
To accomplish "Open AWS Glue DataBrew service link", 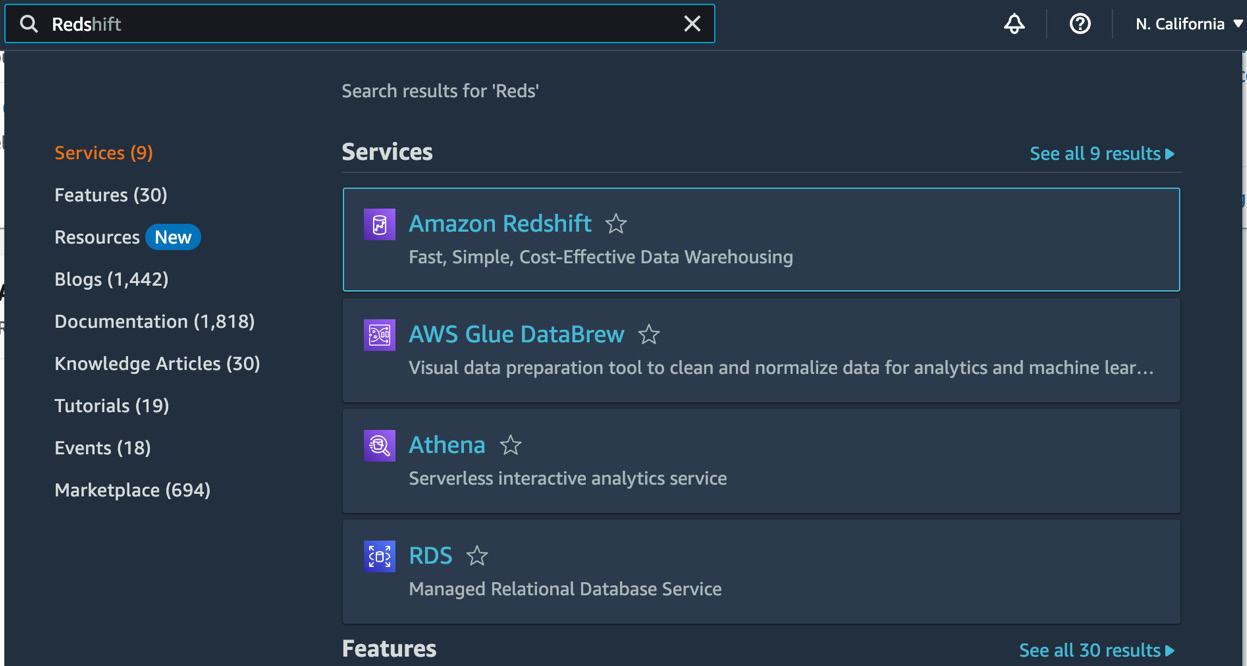I will [x=516, y=334].
